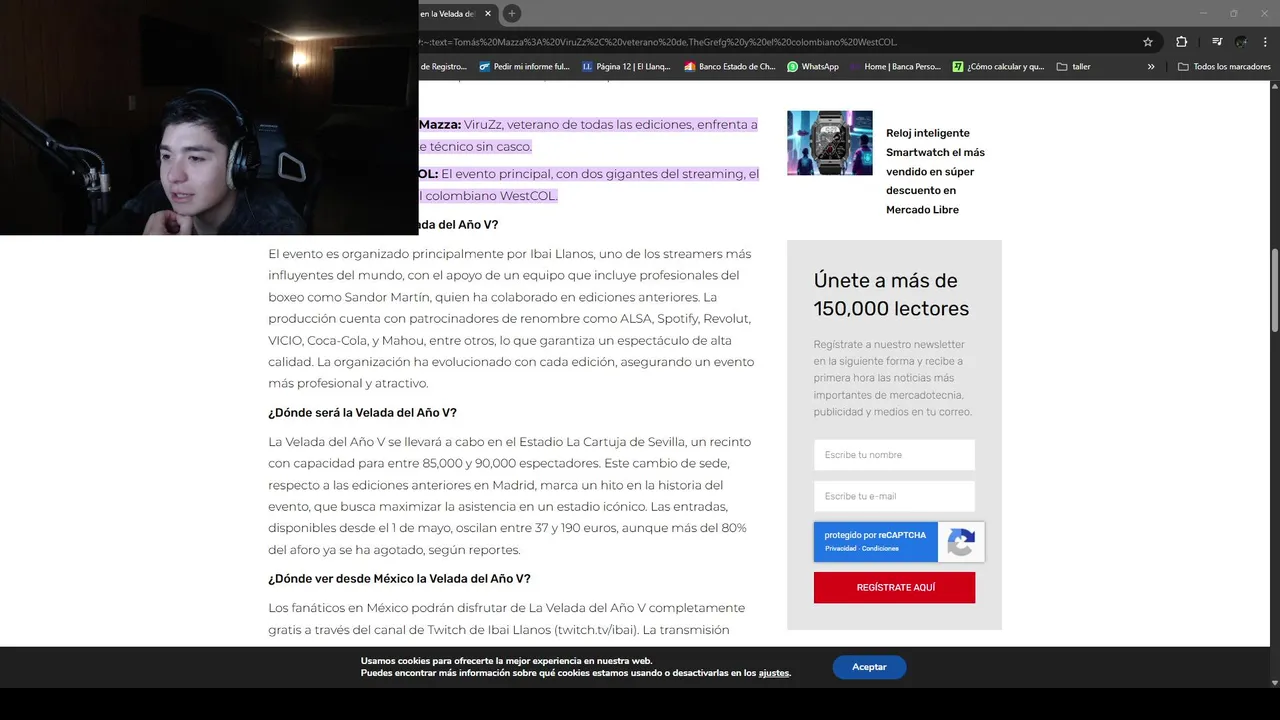Open the media control icon in toolbar

pyautogui.click(x=1217, y=42)
